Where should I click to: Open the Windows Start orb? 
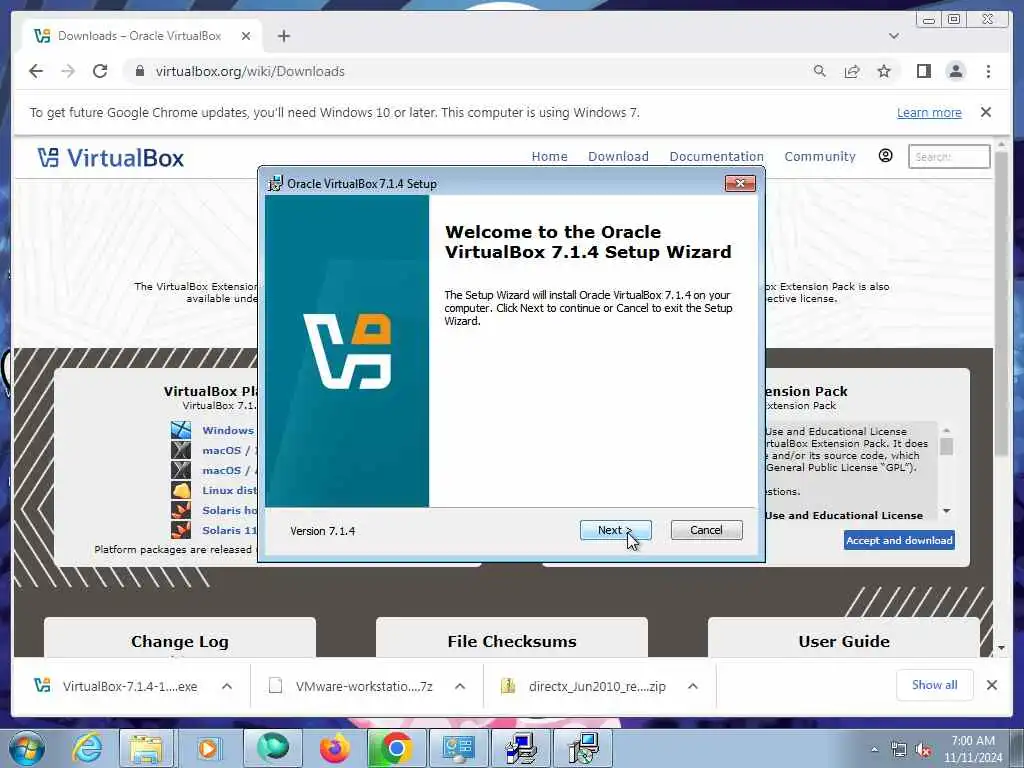27,748
